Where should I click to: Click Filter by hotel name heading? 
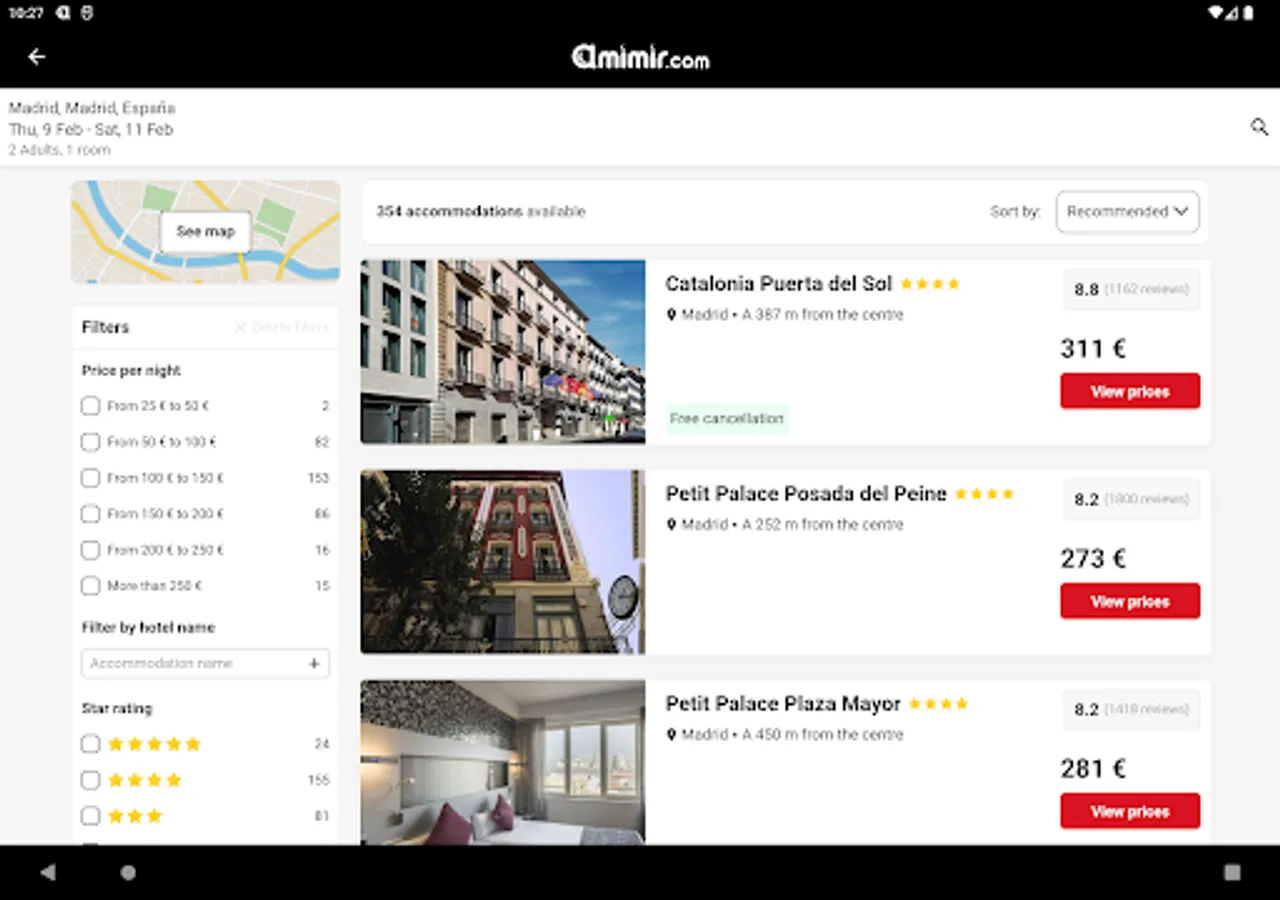tap(148, 628)
